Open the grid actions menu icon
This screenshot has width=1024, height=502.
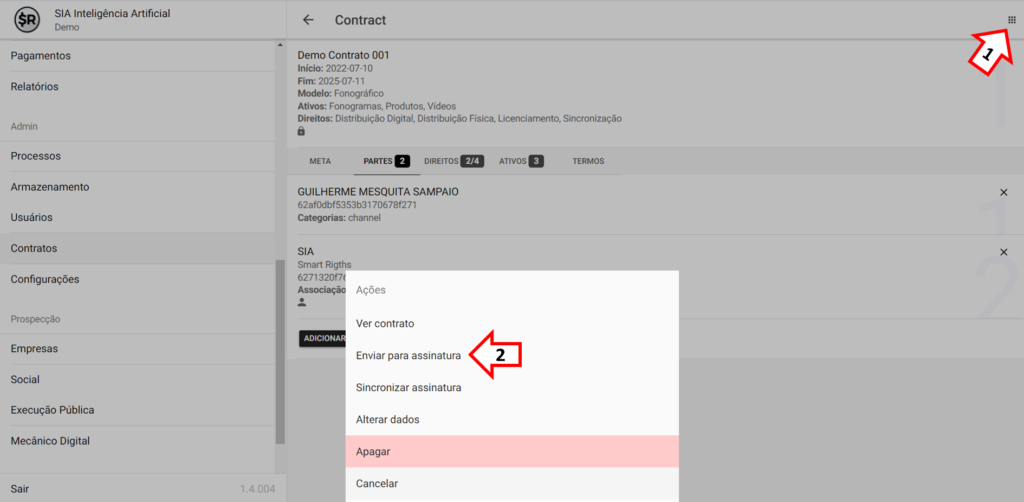pyautogui.click(x=1011, y=20)
